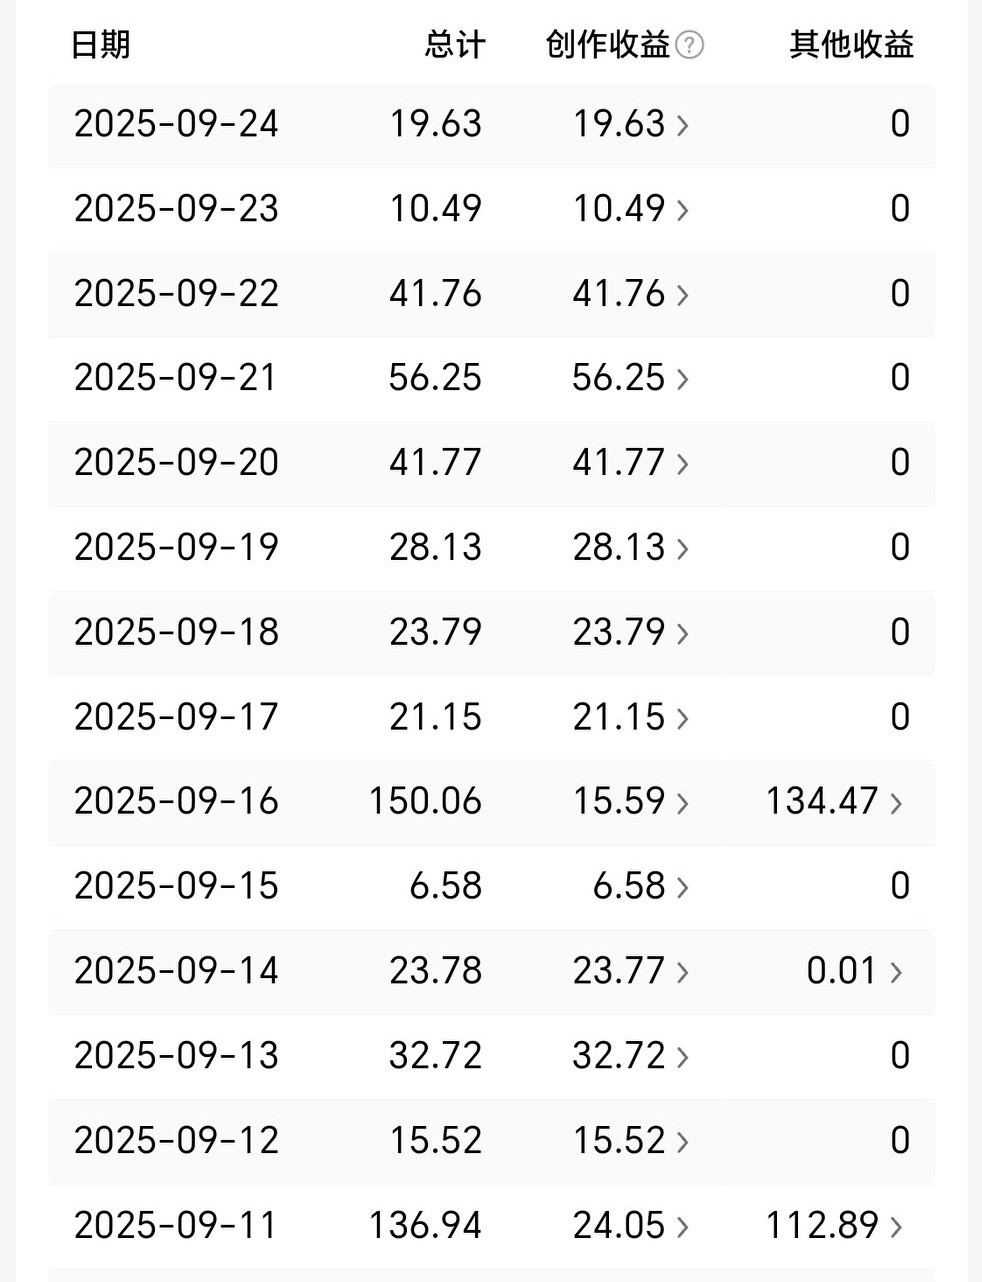The width and height of the screenshot is (982, 1282).
Task: Open 其他收益 134.47 details chevron
Action: coord(896,803)
